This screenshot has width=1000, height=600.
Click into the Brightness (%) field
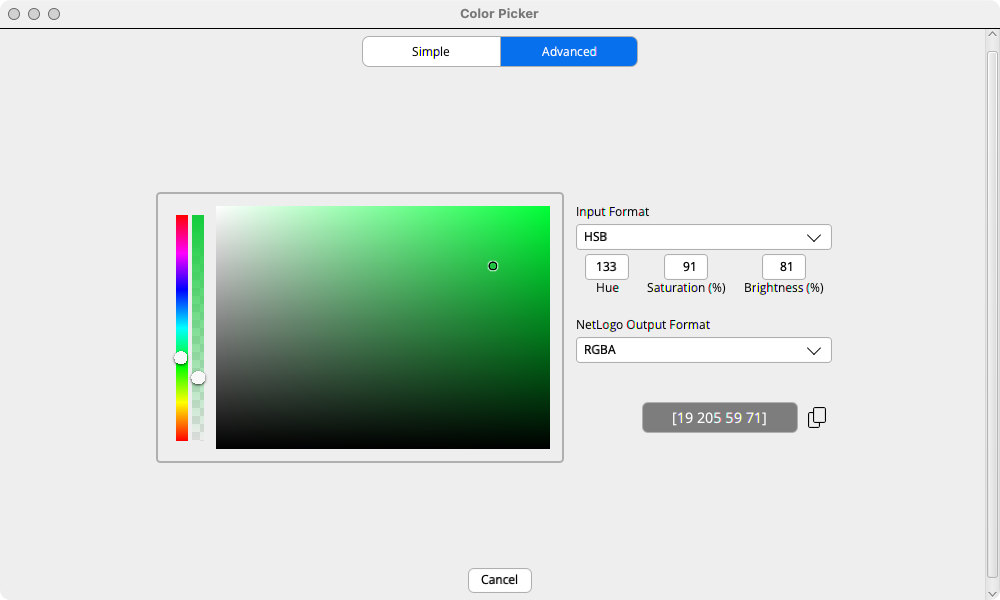point(783,267)
